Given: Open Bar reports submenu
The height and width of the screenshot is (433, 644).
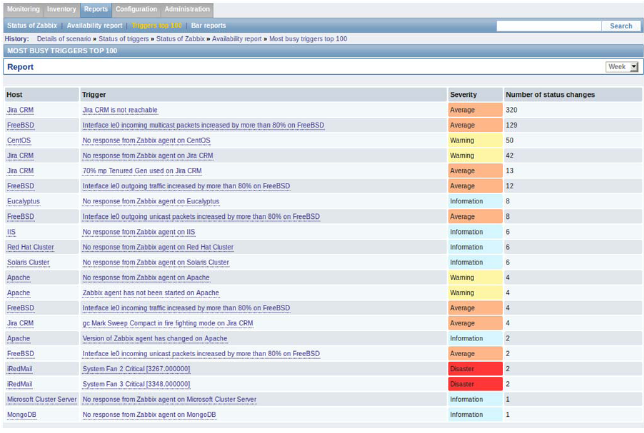Looking at the screenshot, I should 208,25.
